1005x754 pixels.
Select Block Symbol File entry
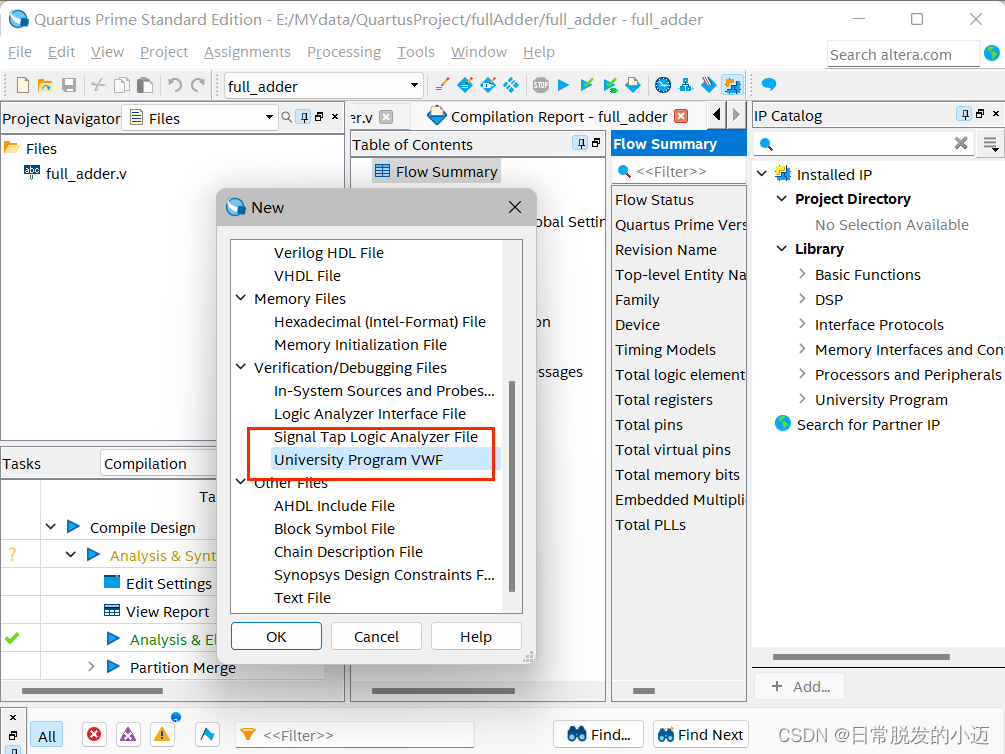coord(334,528)
